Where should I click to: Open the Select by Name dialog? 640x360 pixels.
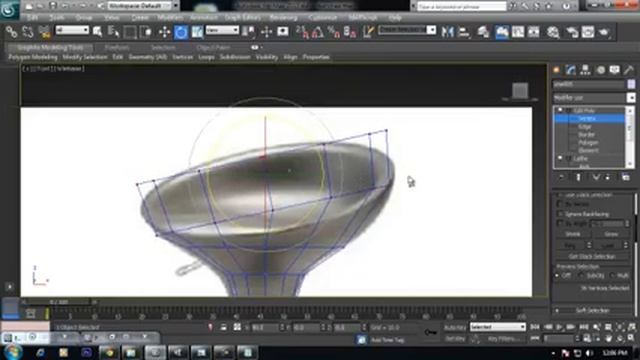(x=113, y=32)
